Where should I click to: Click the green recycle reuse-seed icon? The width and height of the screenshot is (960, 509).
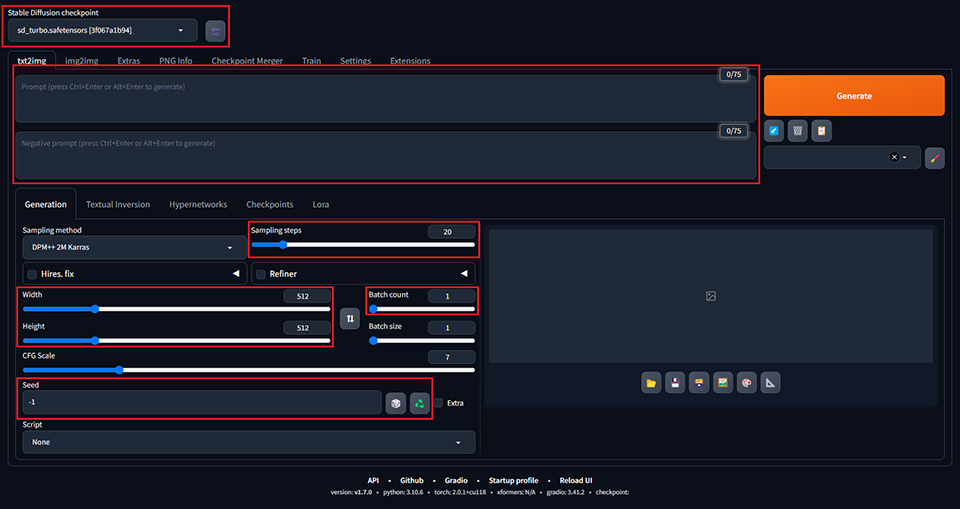420,403
